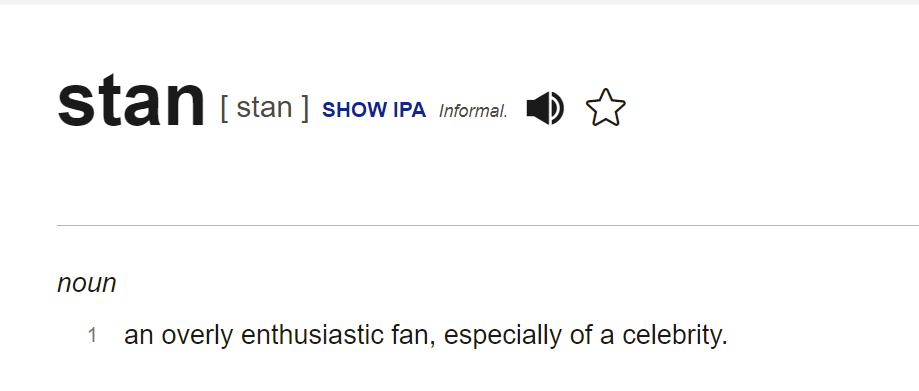This screenshot has width=919, height=391.
Task: Click the horizontal divider under the headword
Action: (488, 225)
